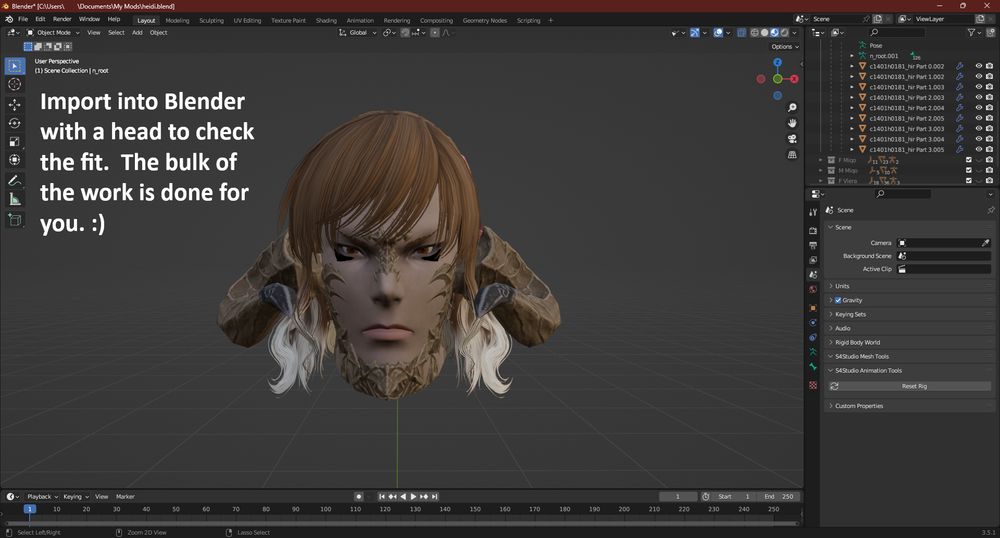
Task: Expand the n_root.001 tree item
Action: pos(851,56)
